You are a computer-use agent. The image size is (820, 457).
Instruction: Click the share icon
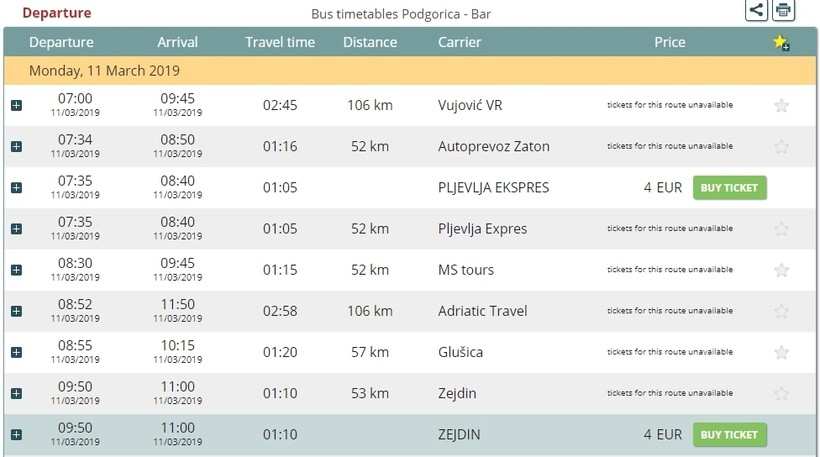tap(757, 10)
